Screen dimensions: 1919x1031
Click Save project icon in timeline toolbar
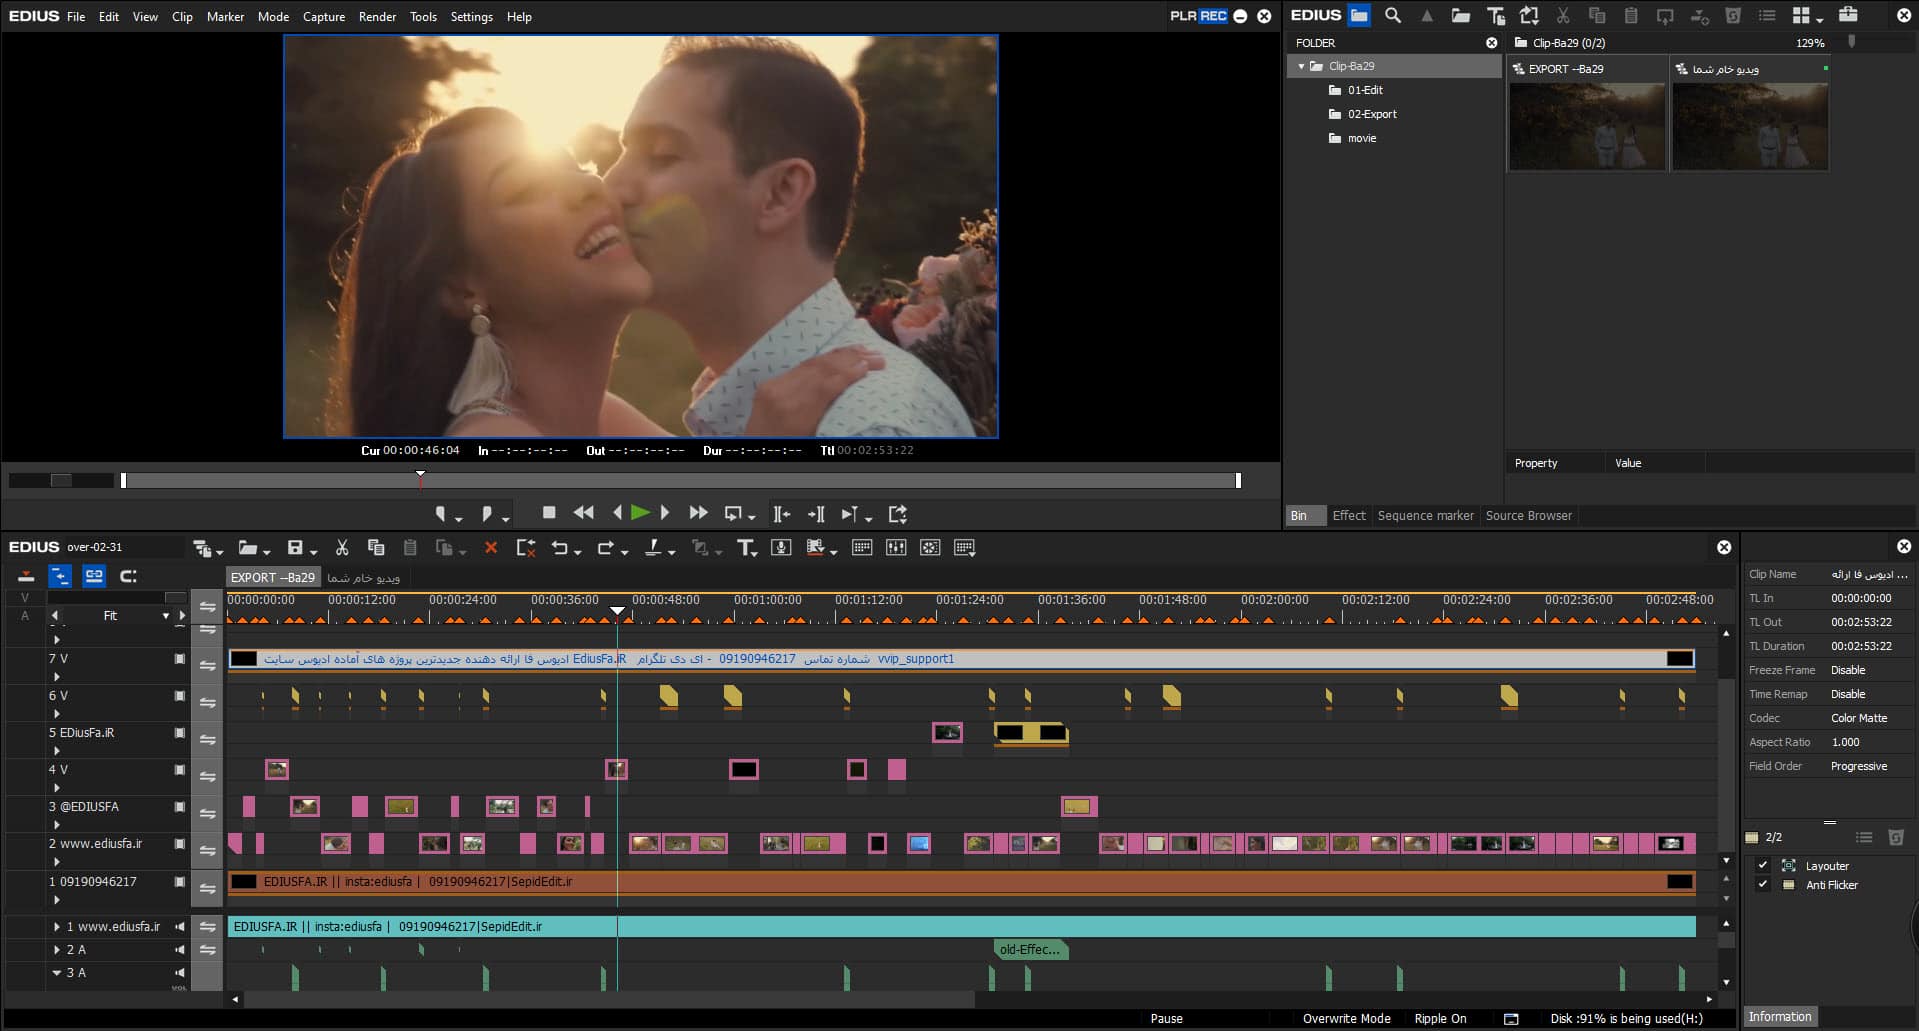[295, 547]
